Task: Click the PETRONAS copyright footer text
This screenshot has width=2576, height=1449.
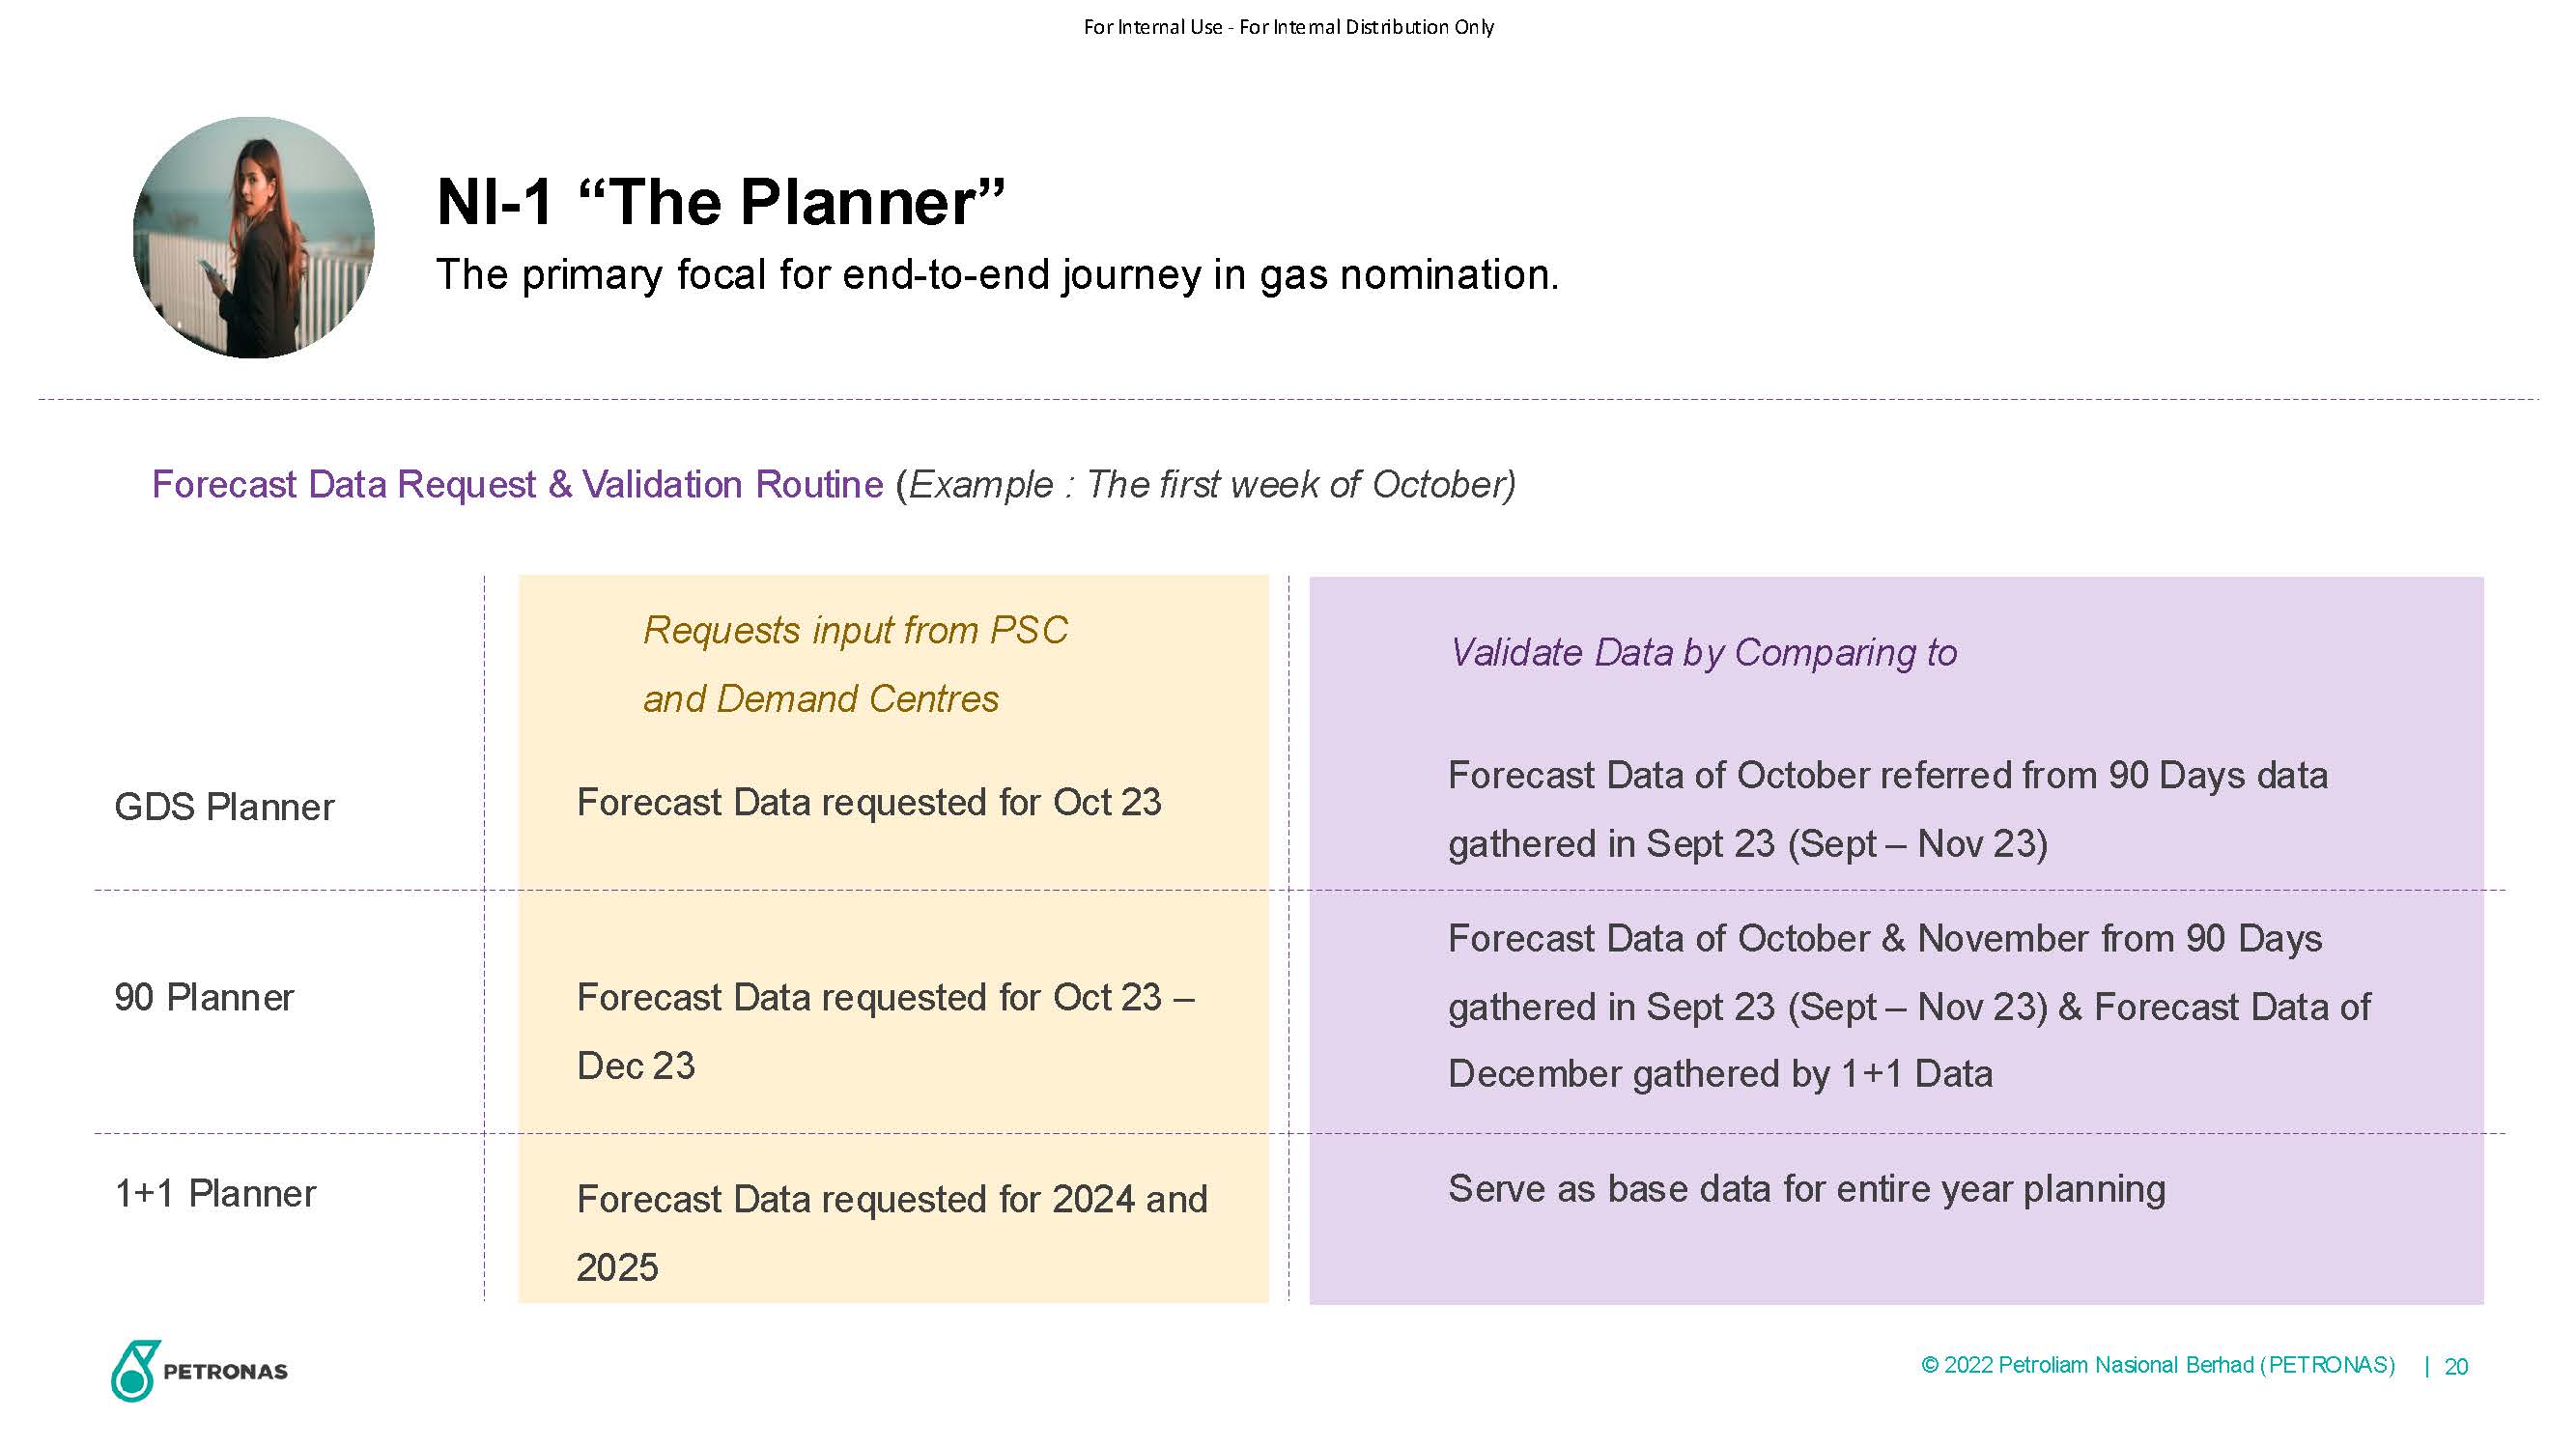Action: pyautogui.click(x=2158, y=1365)
